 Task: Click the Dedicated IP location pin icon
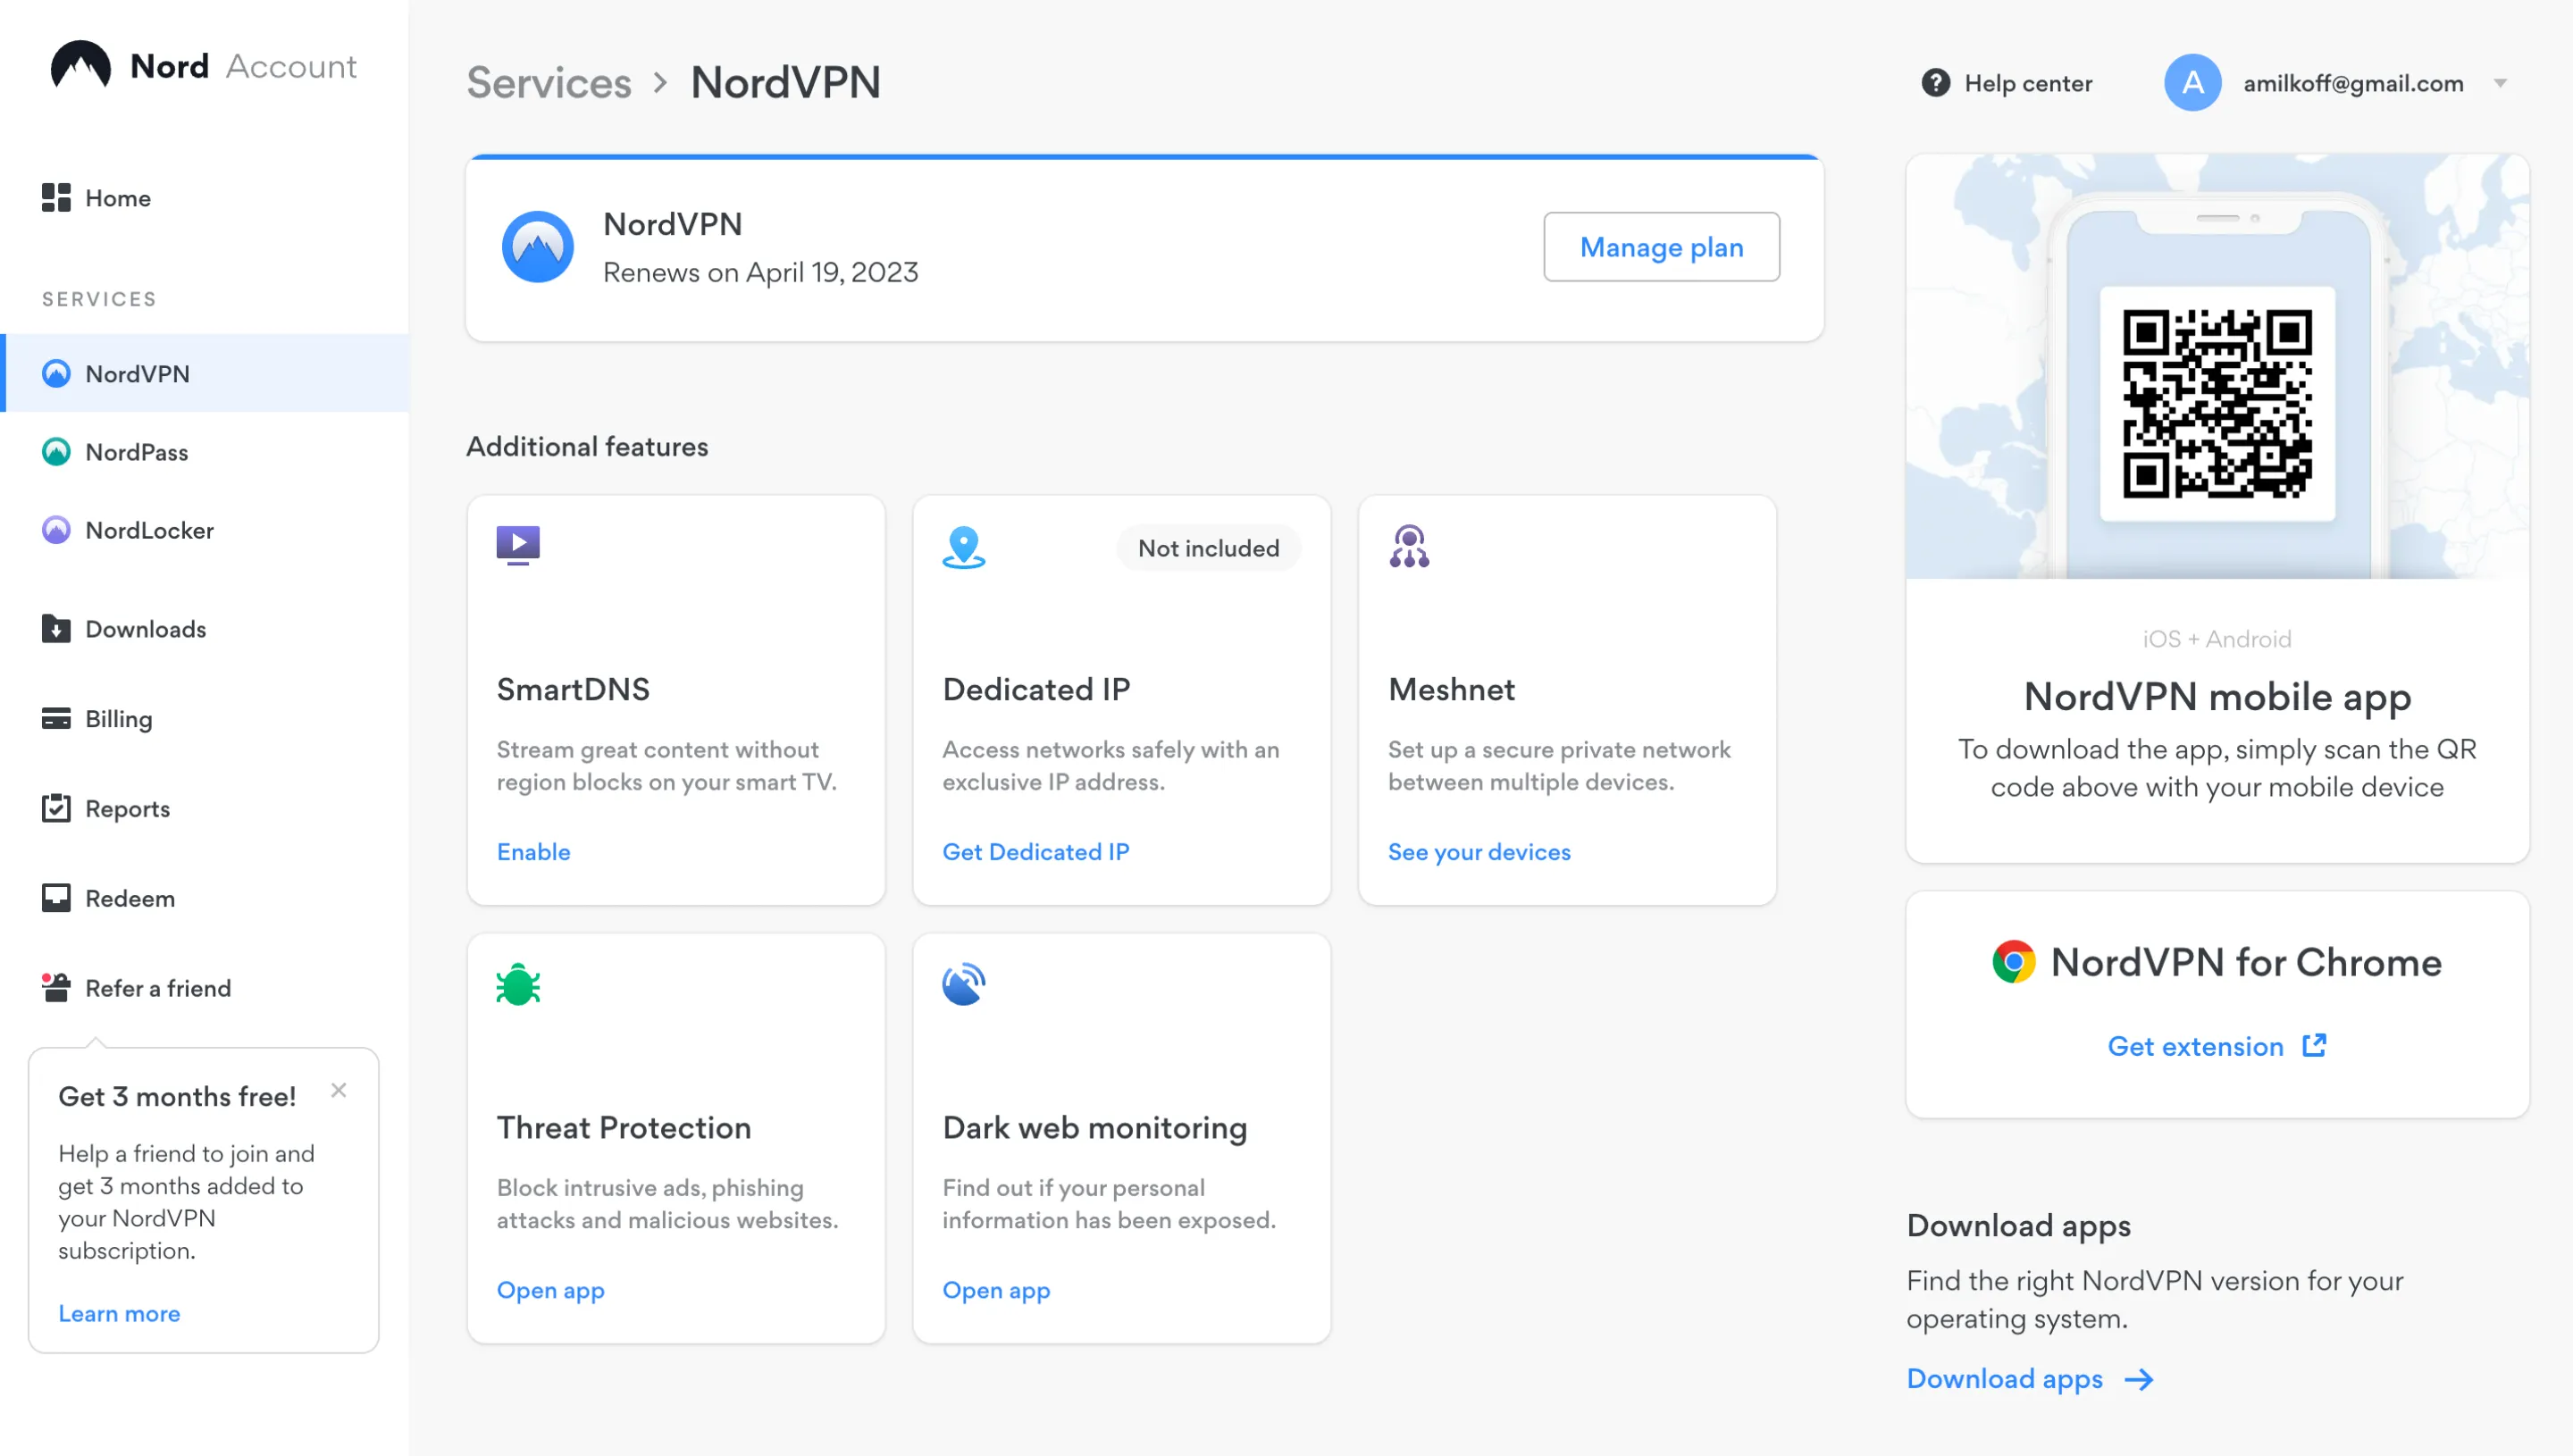coord(963,547)
